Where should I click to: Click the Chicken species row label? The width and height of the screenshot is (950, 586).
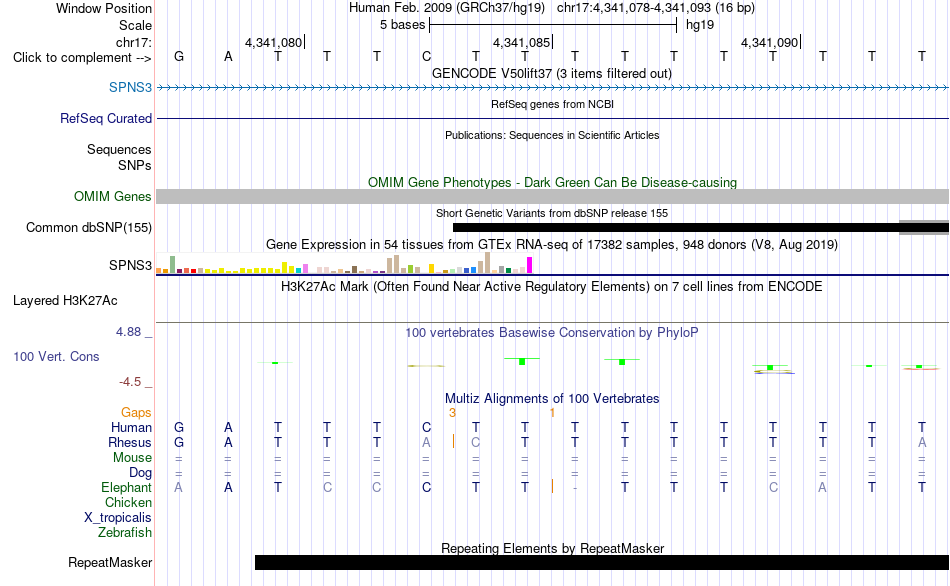tap(128, 502)
